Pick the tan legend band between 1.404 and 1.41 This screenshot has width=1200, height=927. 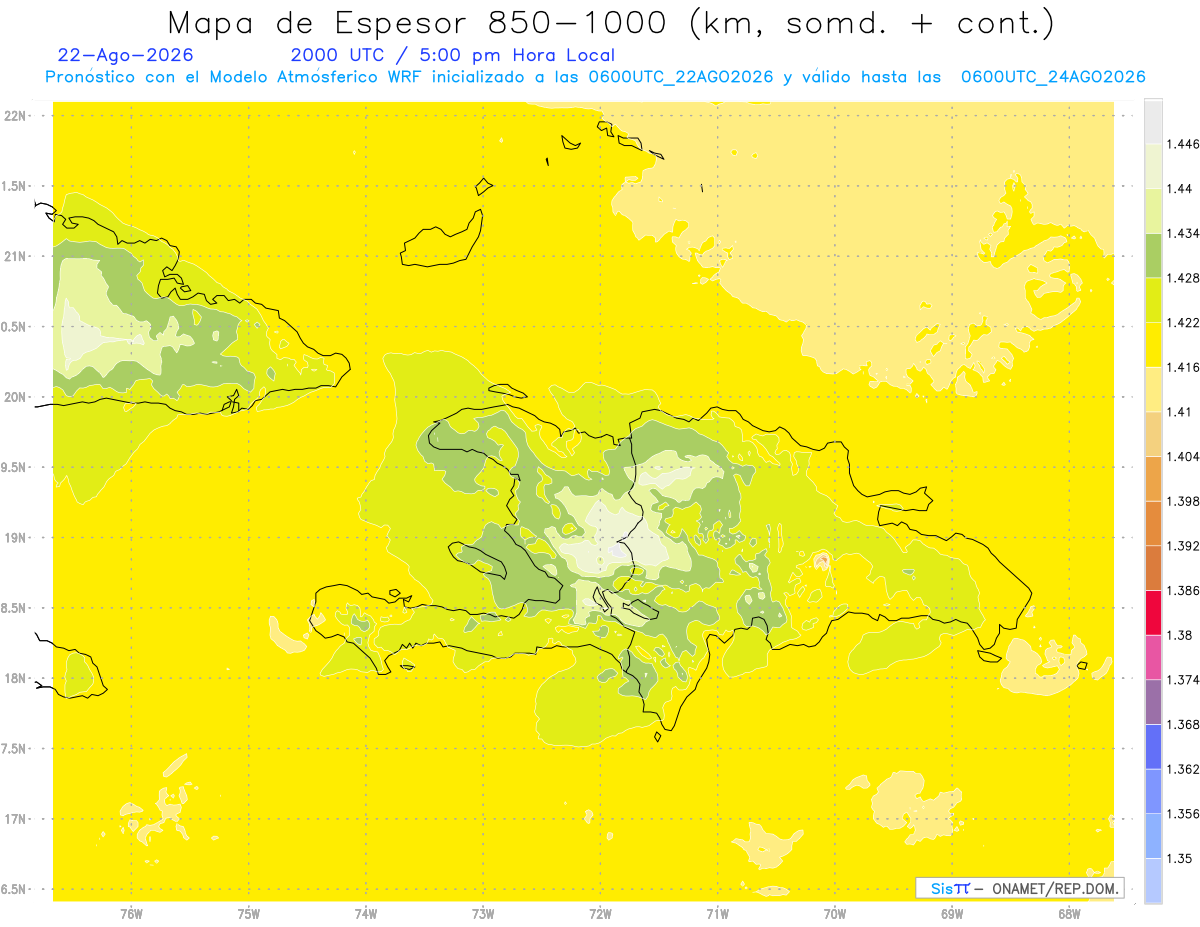point(1153,434)
